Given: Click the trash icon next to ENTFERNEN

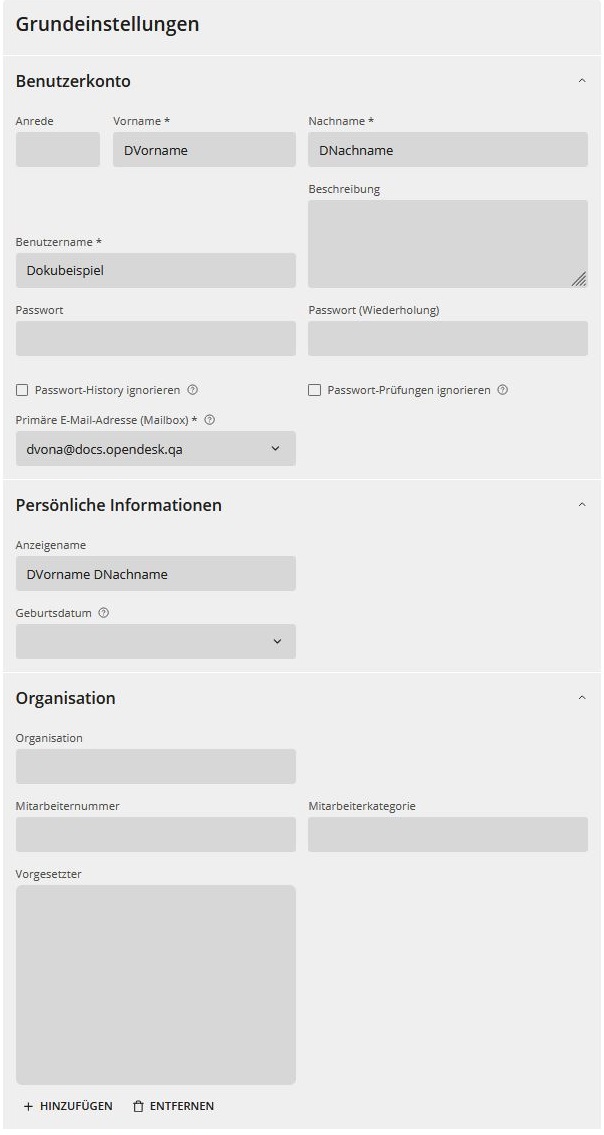Looking at the screenshot, I should [138, 1106].
